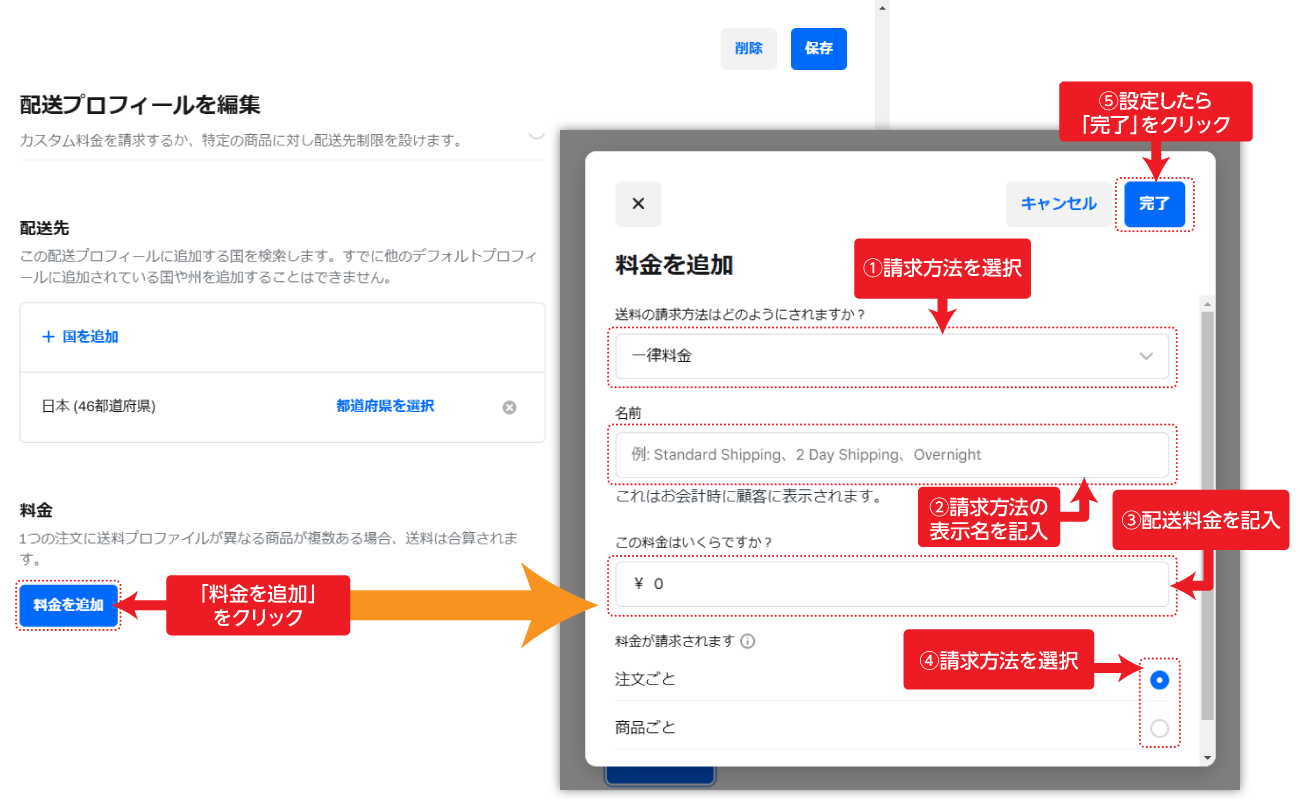Expand the 一律料金 billing method dropdown

tap(890, 357)
